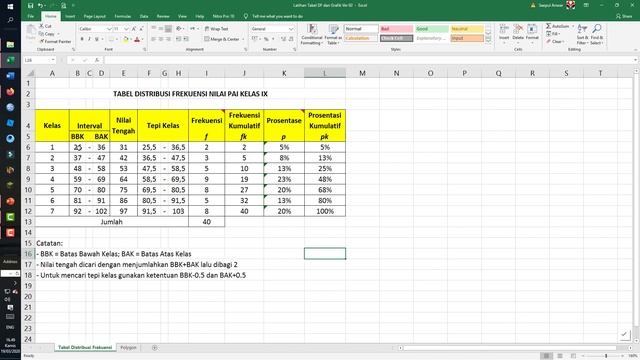The image size is (640, 360).
Task: Switch to the Page Layout tab
Action: click(95, 16)
